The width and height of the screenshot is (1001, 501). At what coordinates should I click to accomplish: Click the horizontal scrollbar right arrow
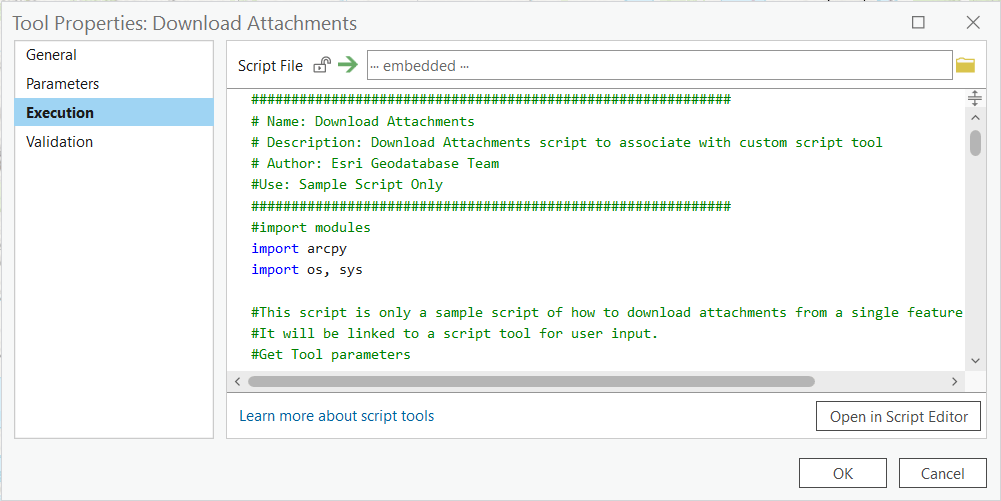click(954, 382)
